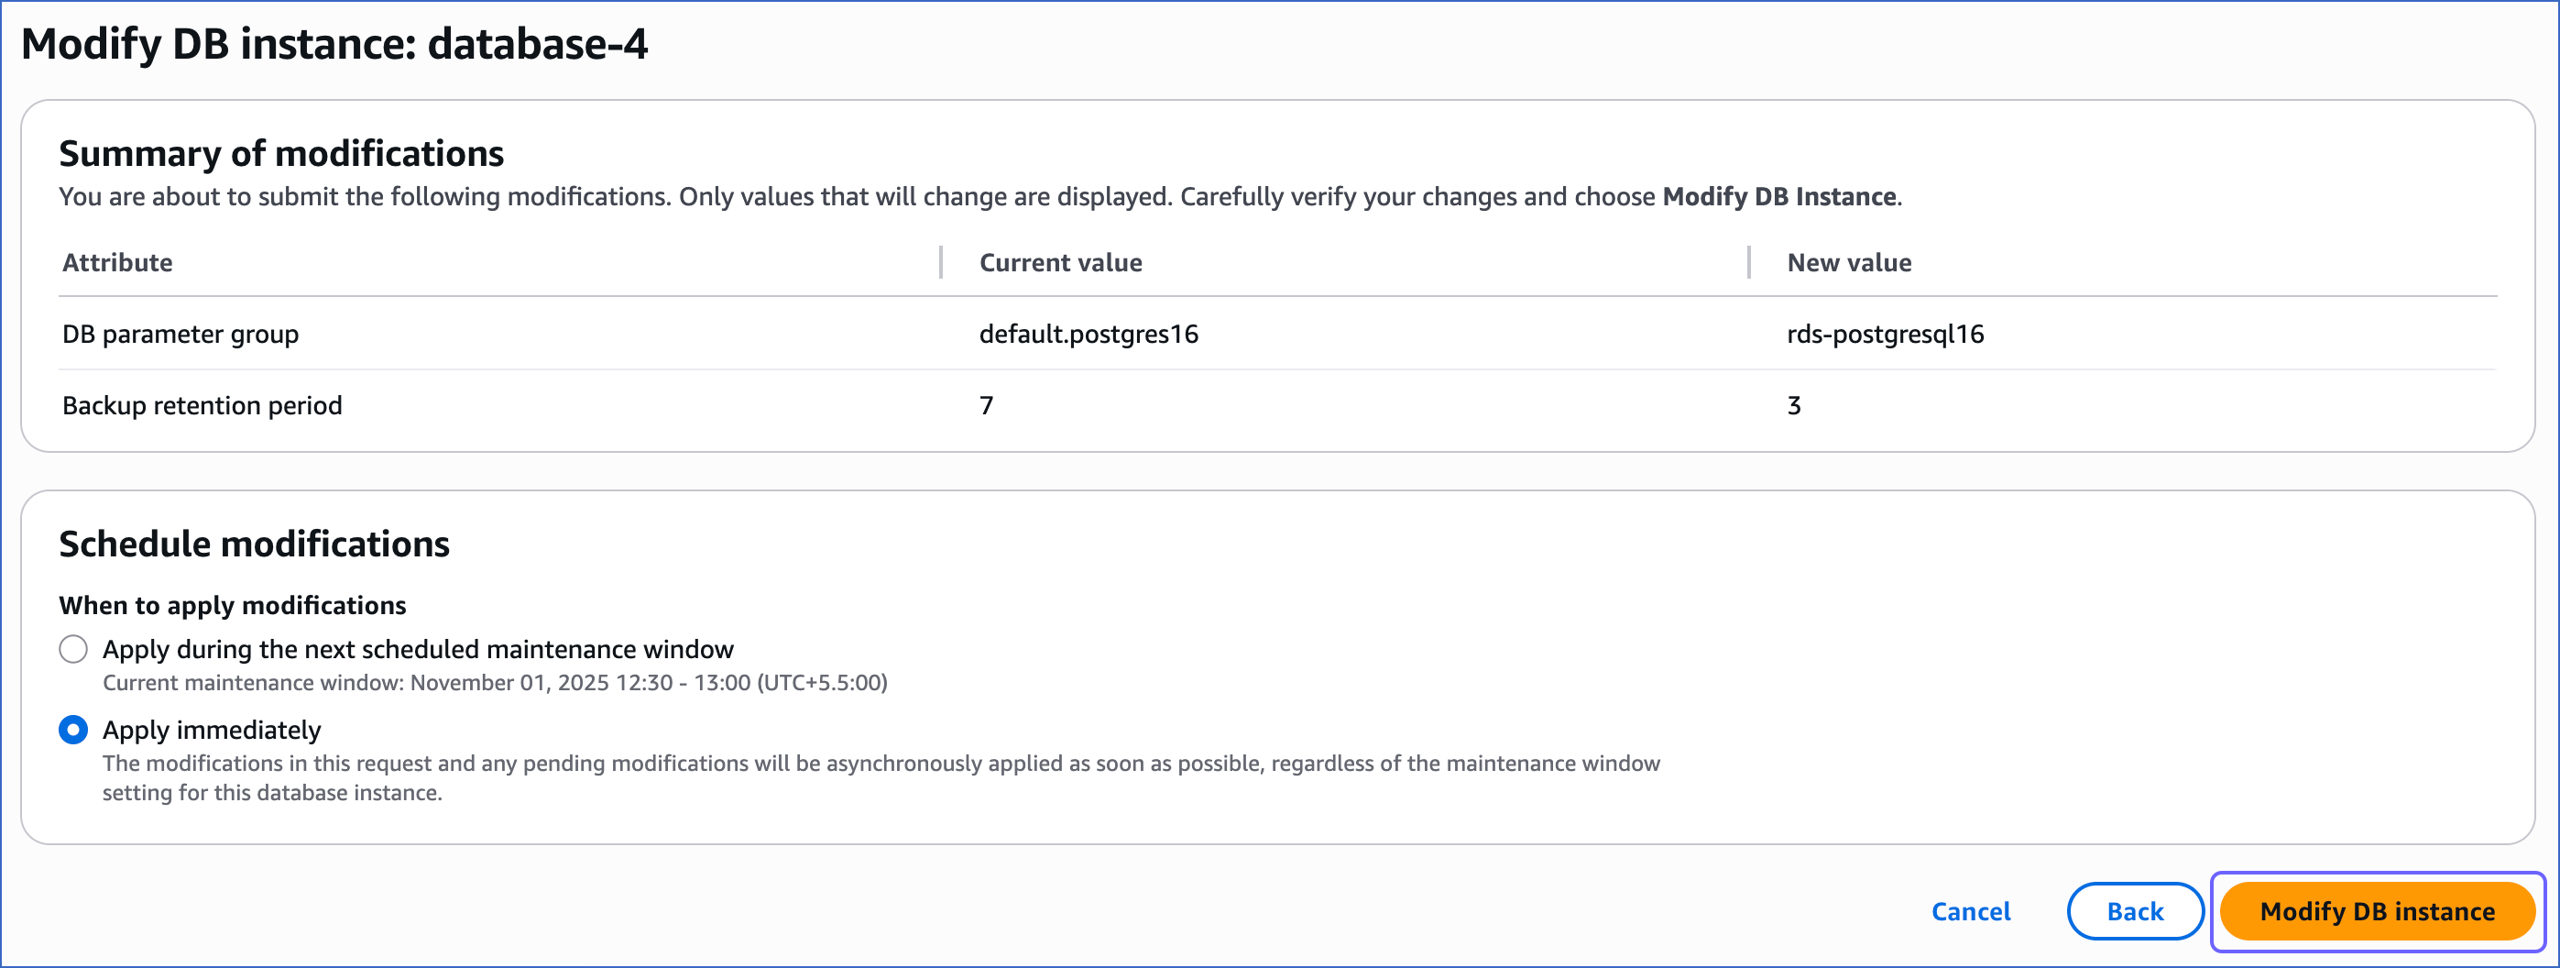Choose apply during next scheduled maintenance window

(x=417, y=649)
